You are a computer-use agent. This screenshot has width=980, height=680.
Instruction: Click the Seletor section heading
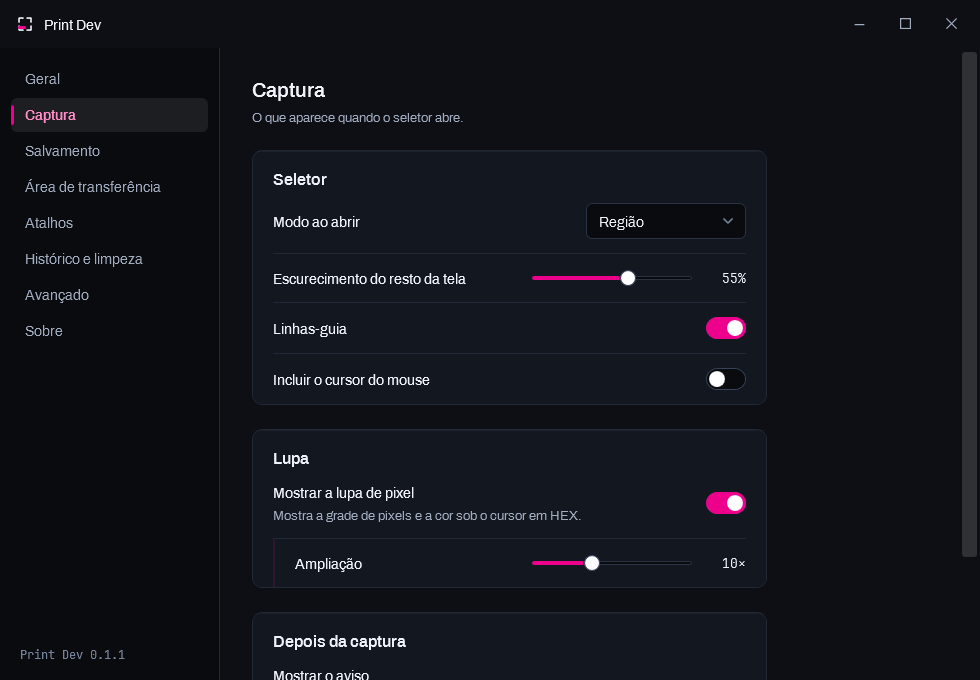(x=300, y=179)
